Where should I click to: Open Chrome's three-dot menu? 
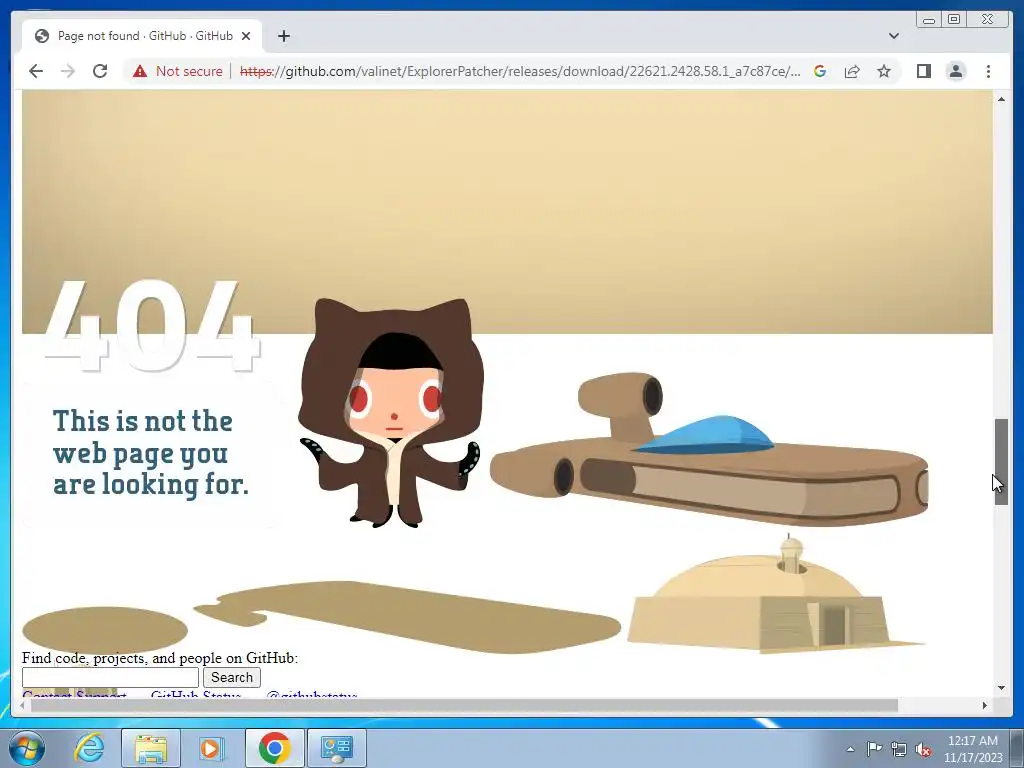[x=988, y=71]
